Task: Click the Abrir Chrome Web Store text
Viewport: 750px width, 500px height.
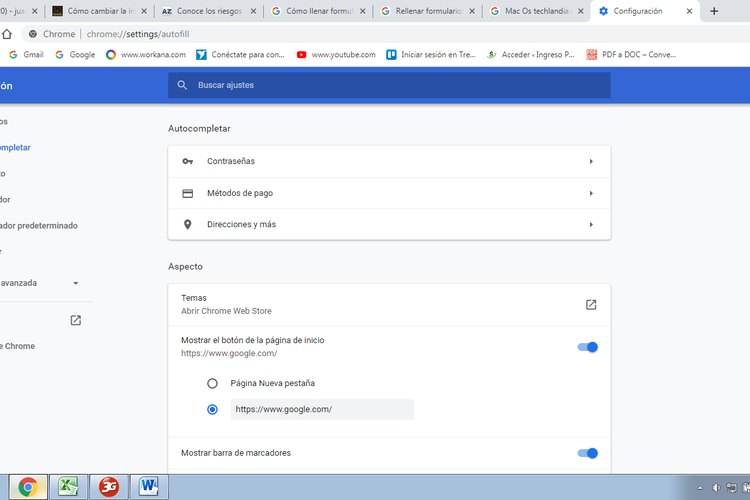Action: tap(226, 311)
